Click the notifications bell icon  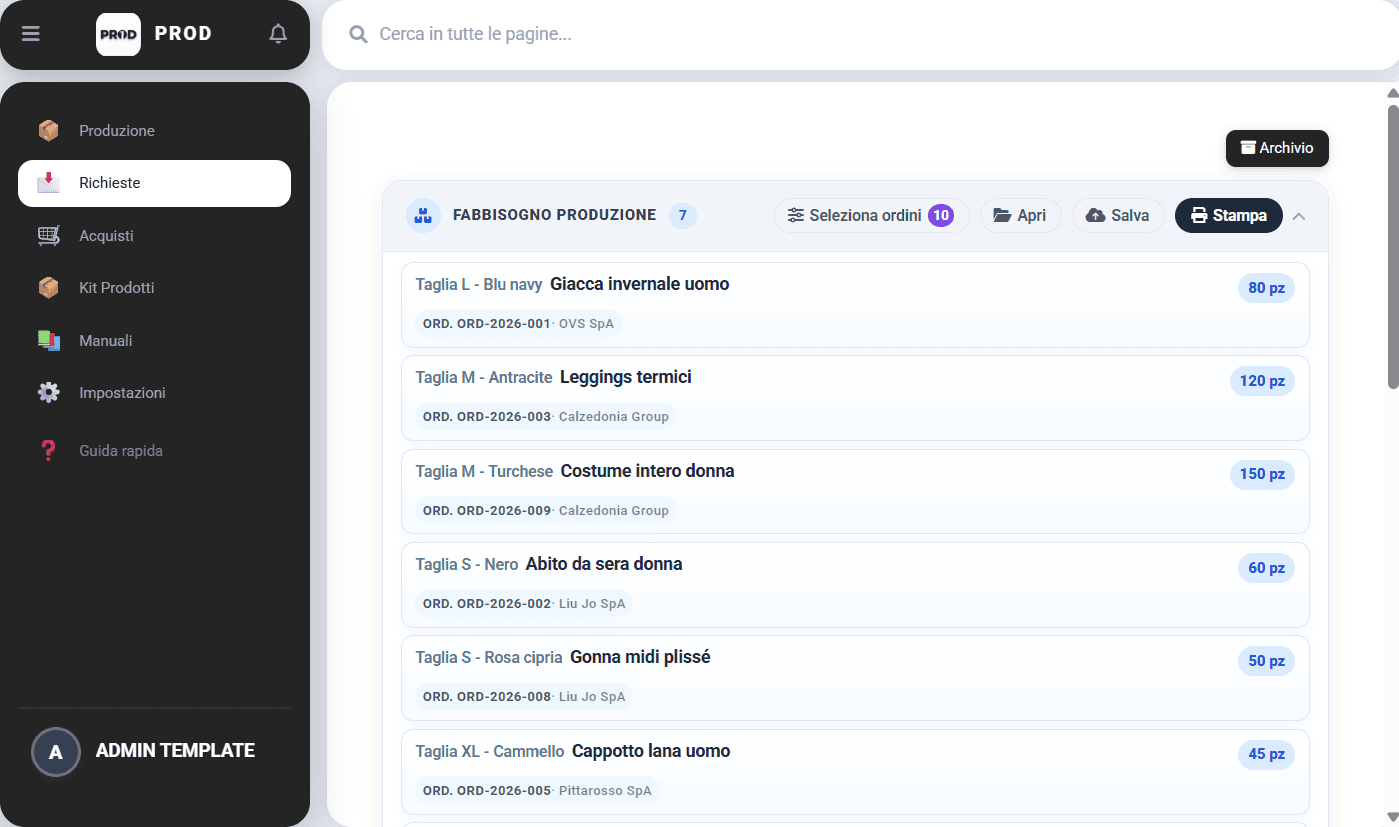(x=278, y=34)
